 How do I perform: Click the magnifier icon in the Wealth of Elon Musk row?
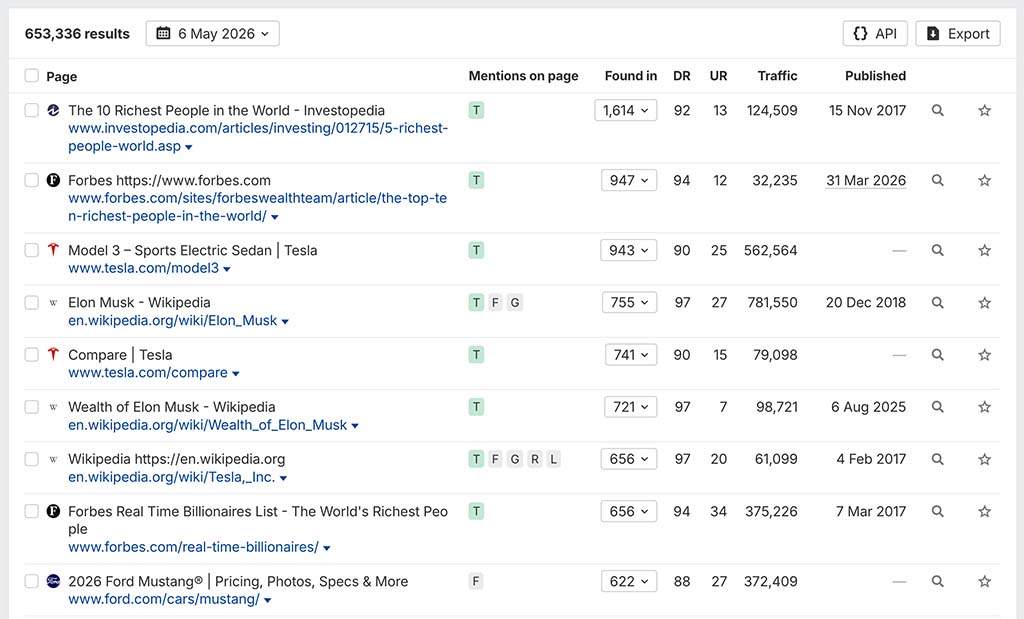[937, 407]
